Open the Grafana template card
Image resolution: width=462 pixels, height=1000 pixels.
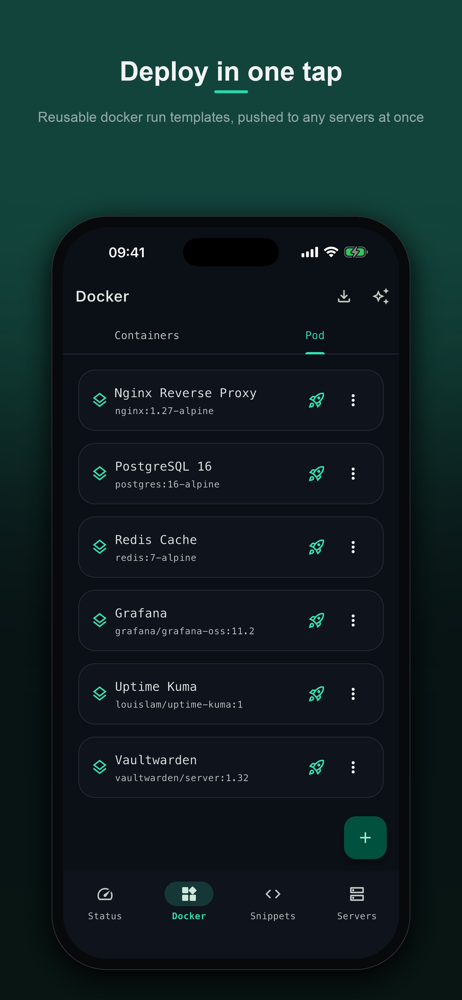click(231, 620)
